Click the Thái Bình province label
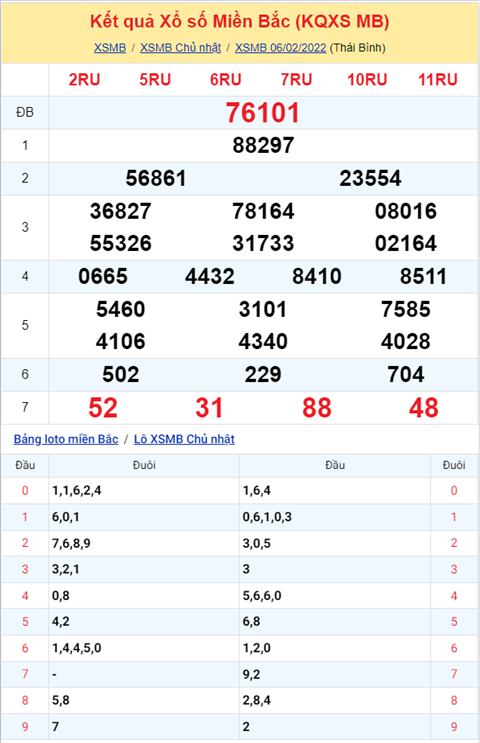480x743 pixels. (x=358, y=48)
